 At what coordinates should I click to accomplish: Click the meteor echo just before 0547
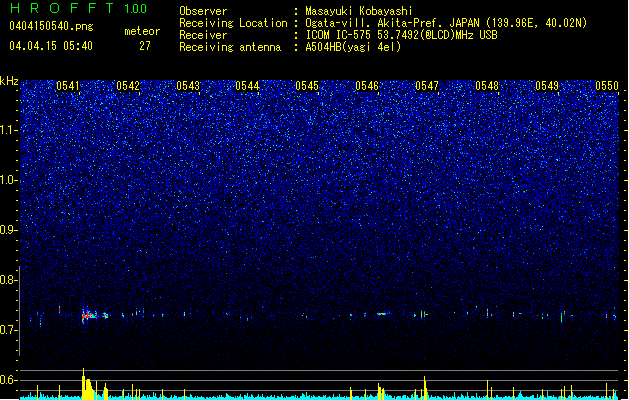pos(424,315)
